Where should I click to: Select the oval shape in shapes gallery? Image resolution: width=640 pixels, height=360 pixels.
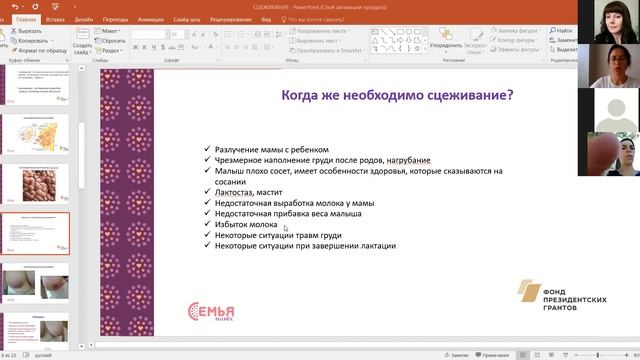pos(409,32)
